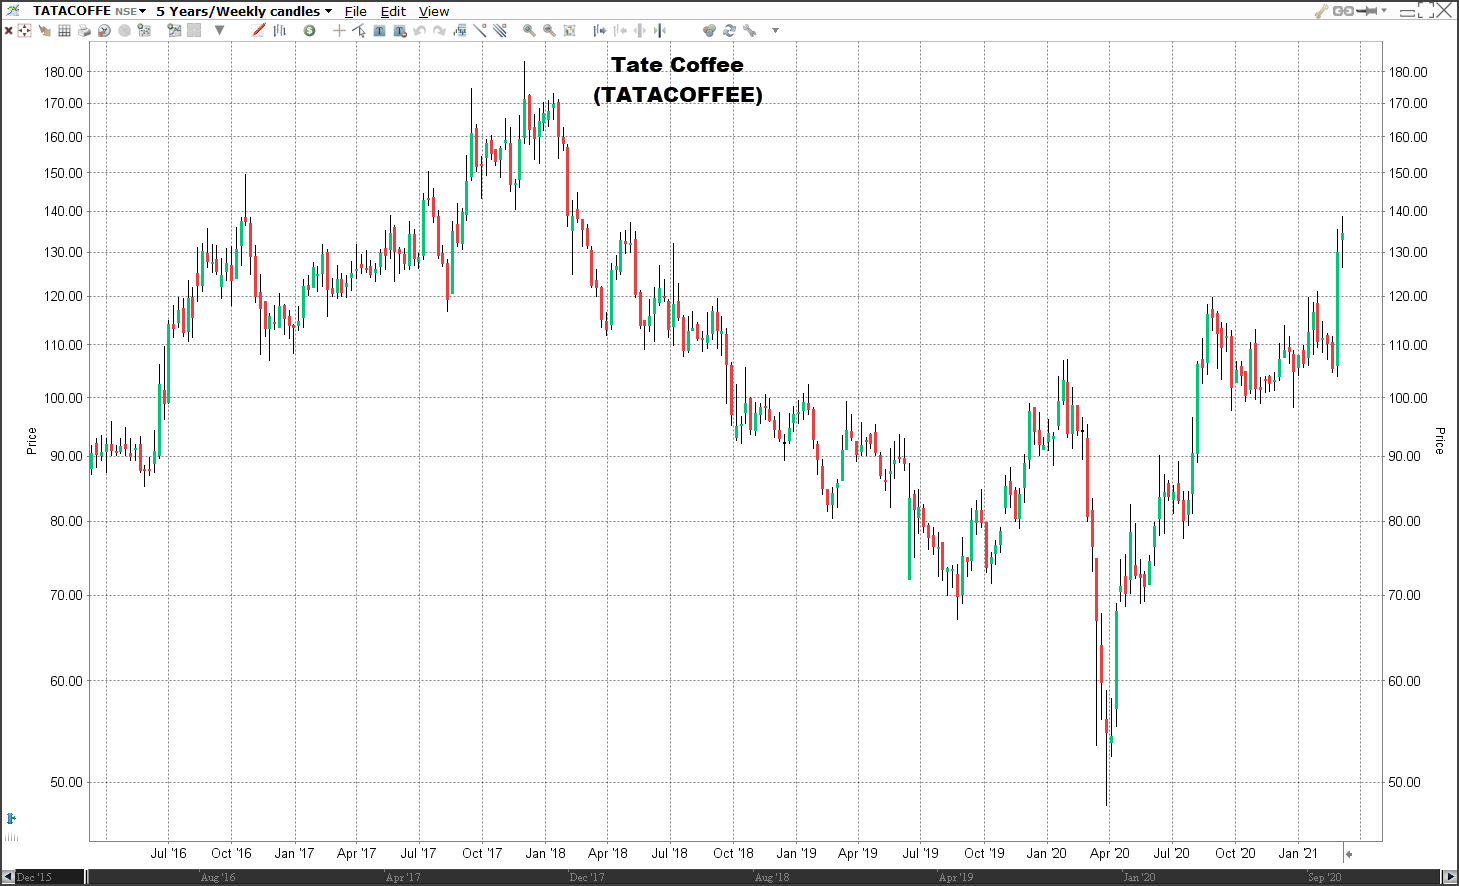Click the Price label on left axis
Image resolution: width=1459 pixels, height=886 pixels.
coord(31,441)
